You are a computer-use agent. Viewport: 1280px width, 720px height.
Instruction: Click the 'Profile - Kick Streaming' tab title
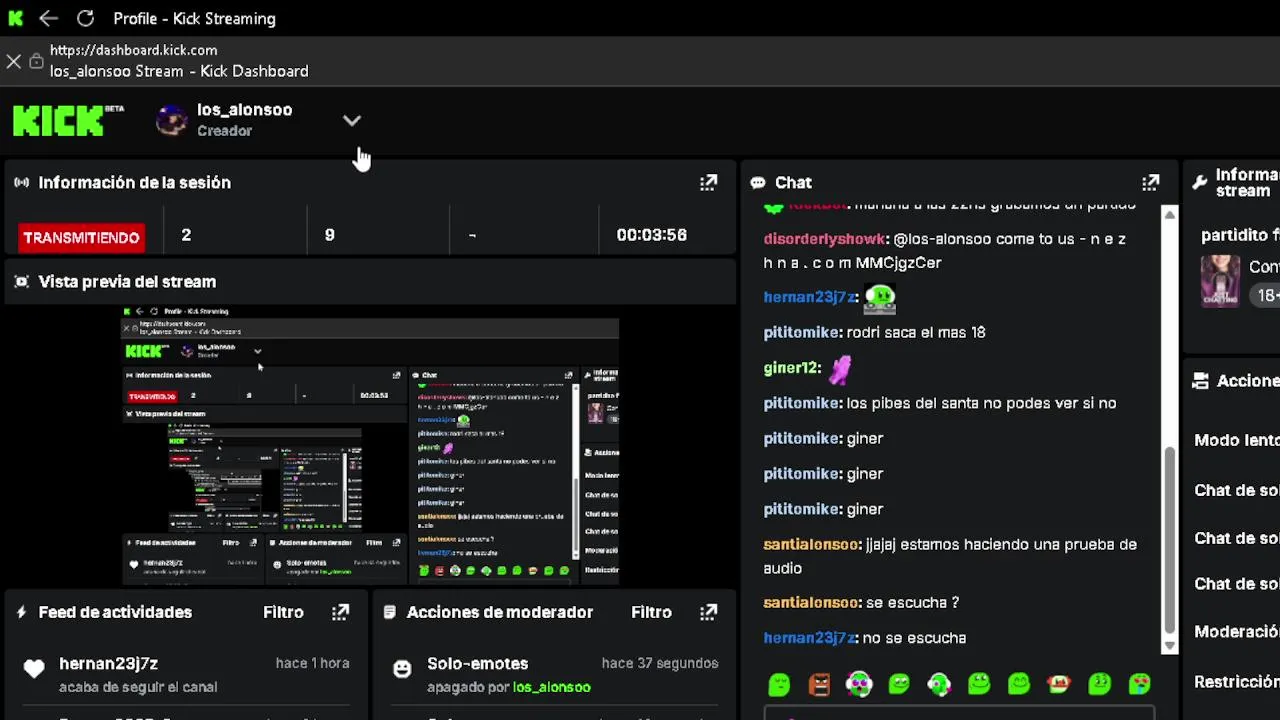[x=194, y=19]
